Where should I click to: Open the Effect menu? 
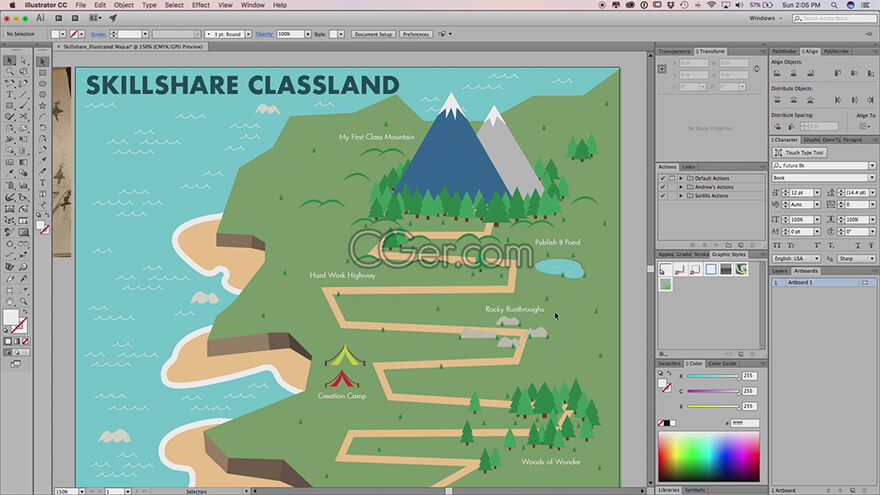point(200,5)
